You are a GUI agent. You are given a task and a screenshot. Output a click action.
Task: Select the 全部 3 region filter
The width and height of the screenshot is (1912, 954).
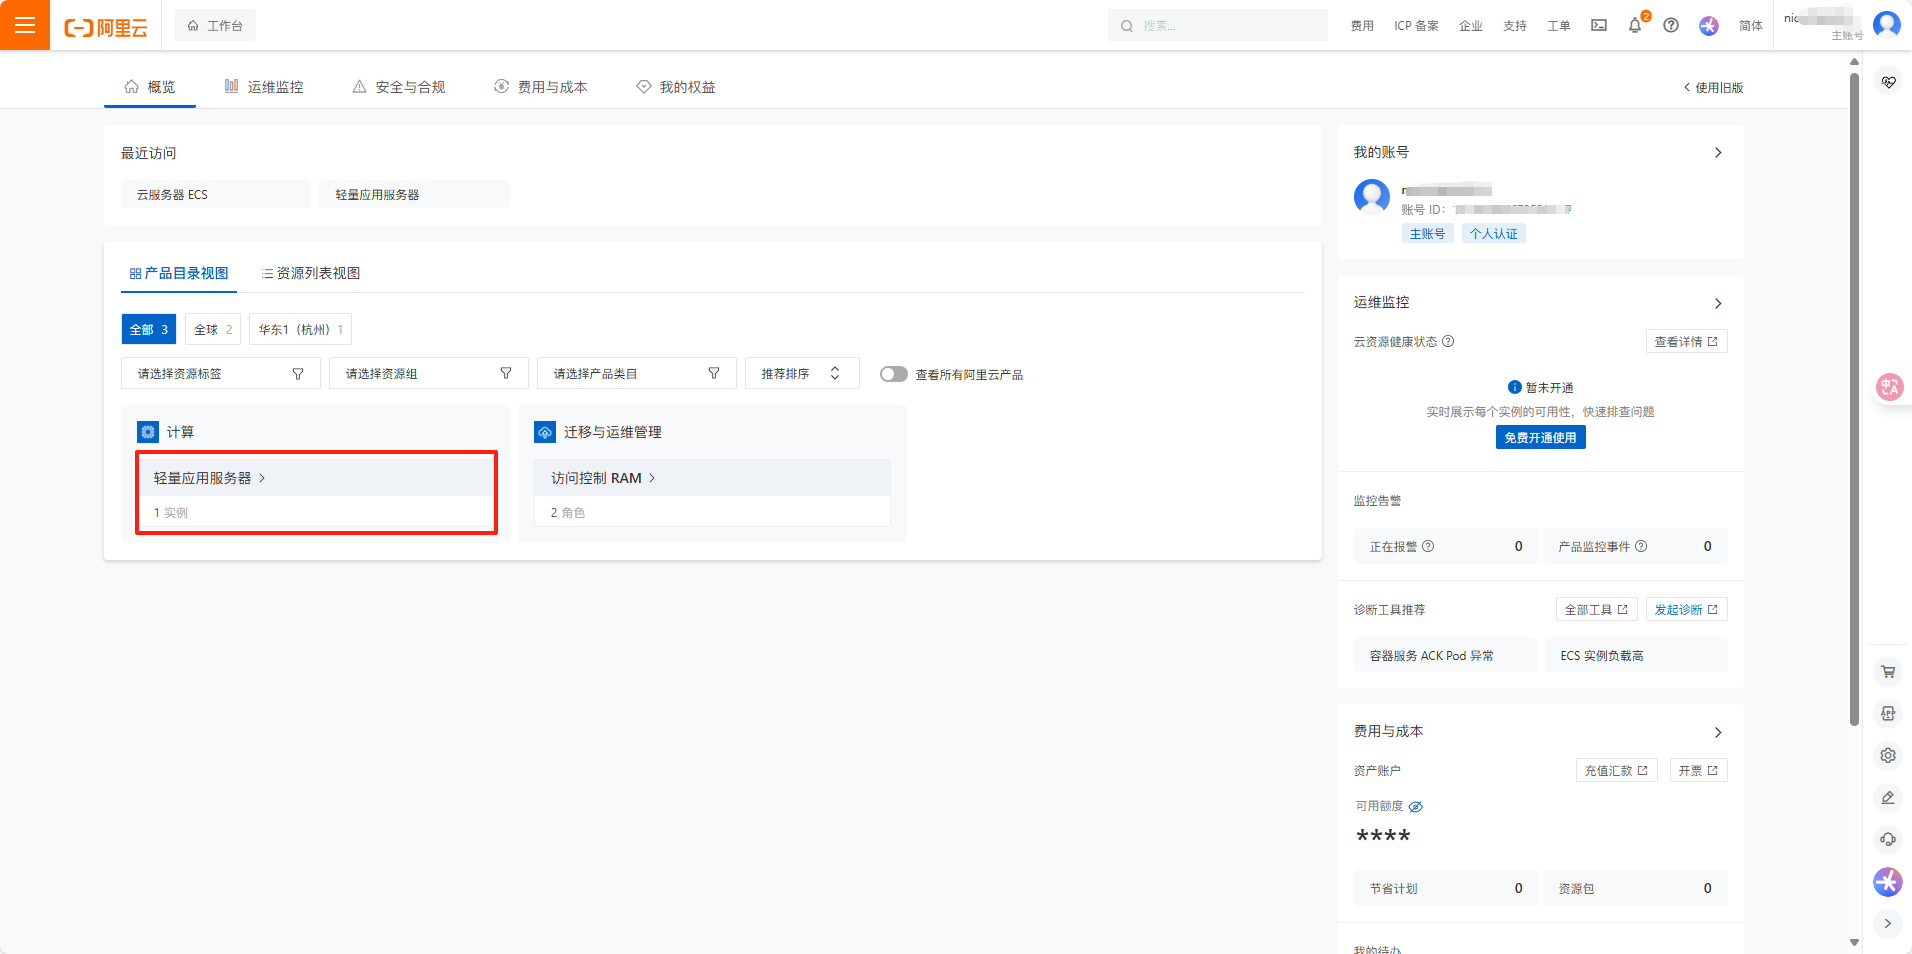[x=149, y=329]
